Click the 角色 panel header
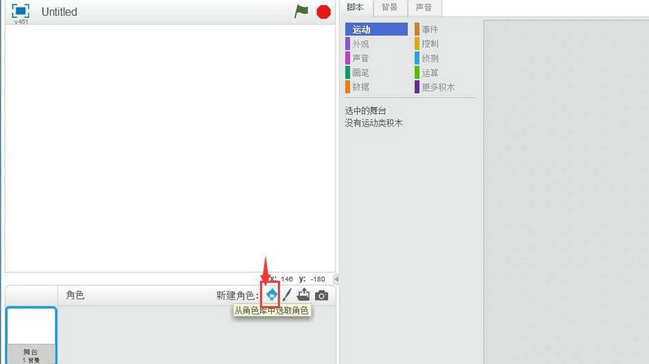 coord(75,295)
